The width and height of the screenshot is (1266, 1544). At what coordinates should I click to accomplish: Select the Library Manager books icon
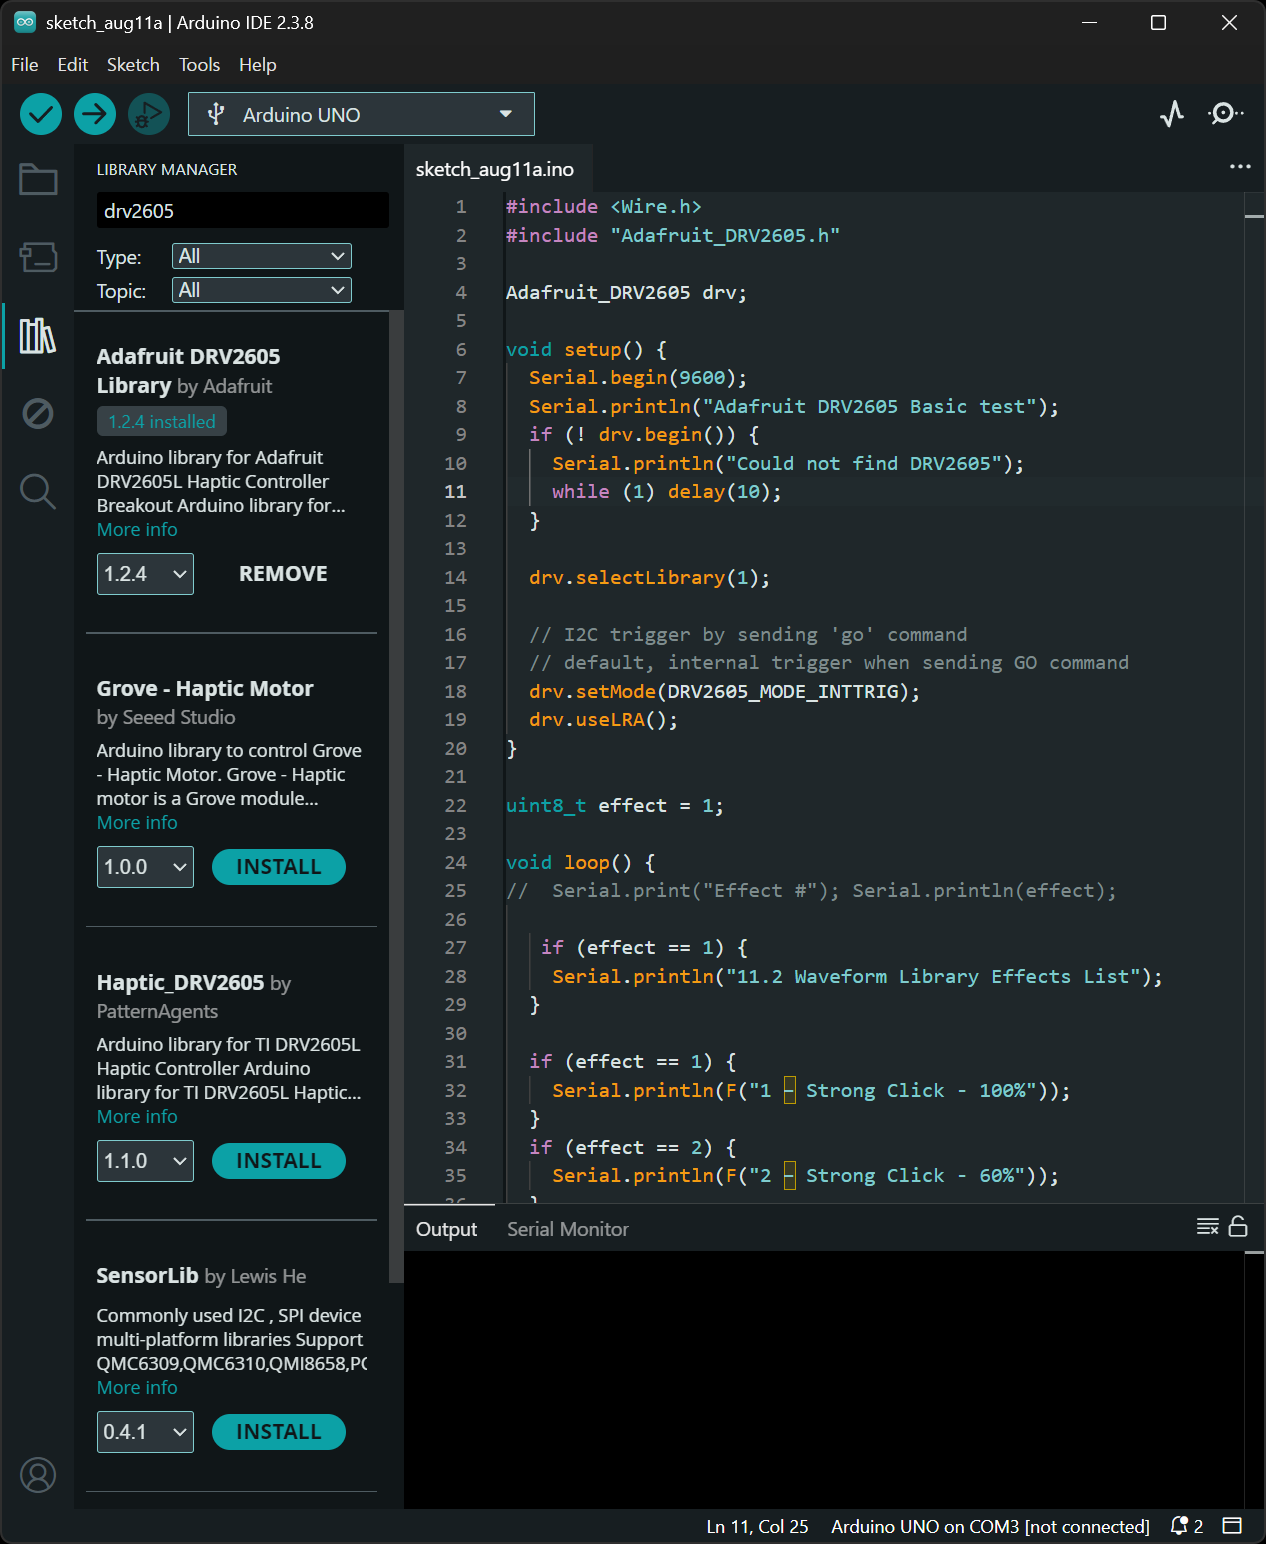(38, 336)
